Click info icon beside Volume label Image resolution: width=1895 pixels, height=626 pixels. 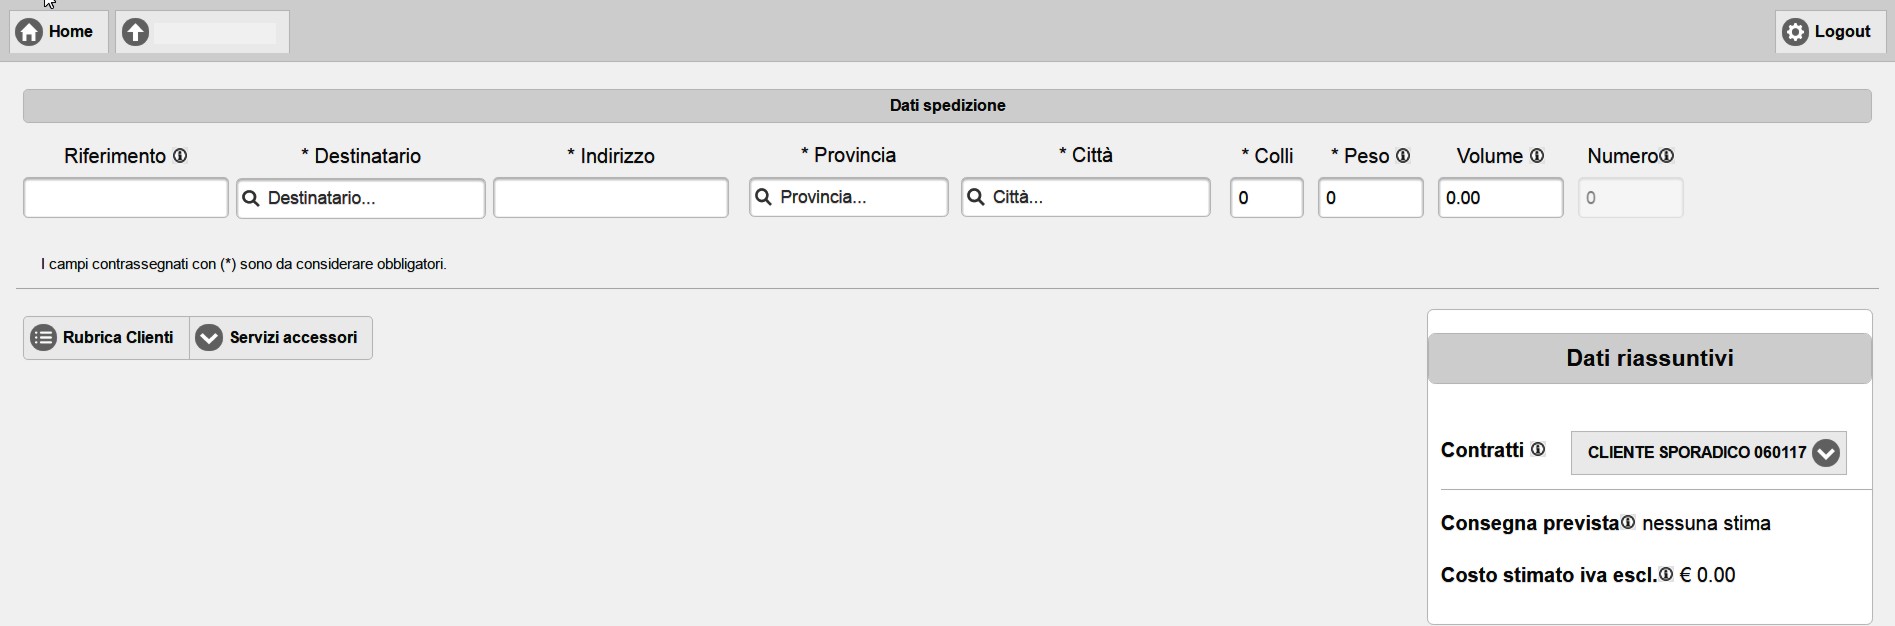click(1537, 156)
